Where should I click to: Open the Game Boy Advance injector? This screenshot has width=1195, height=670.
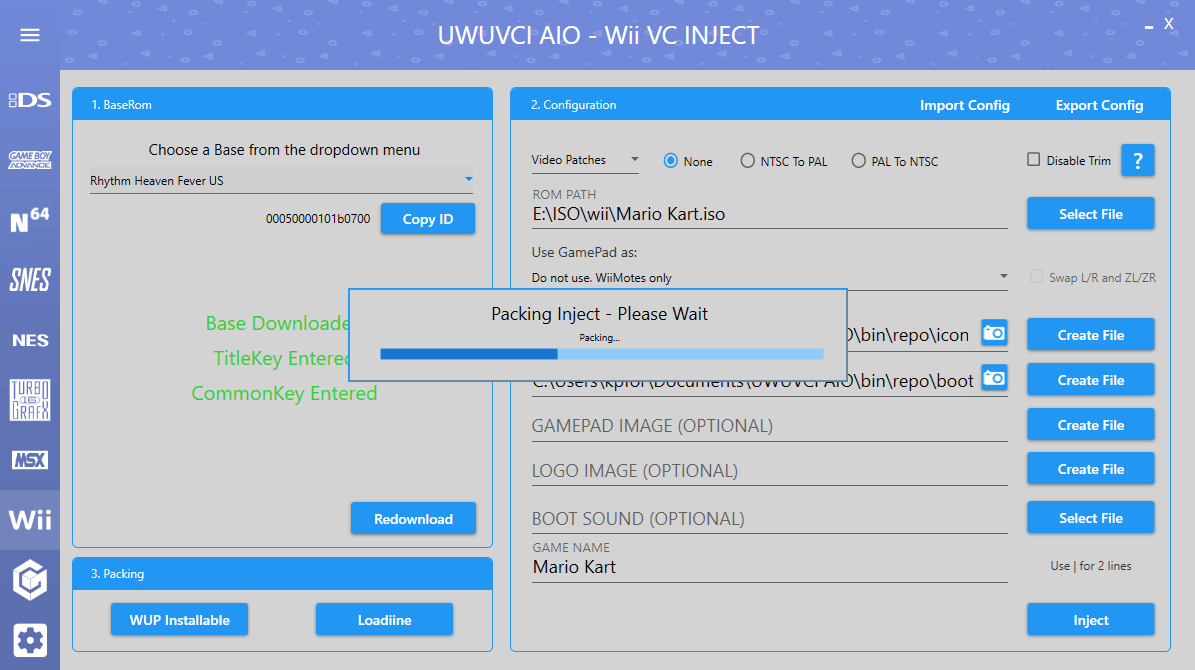click(x=30, y=160)
